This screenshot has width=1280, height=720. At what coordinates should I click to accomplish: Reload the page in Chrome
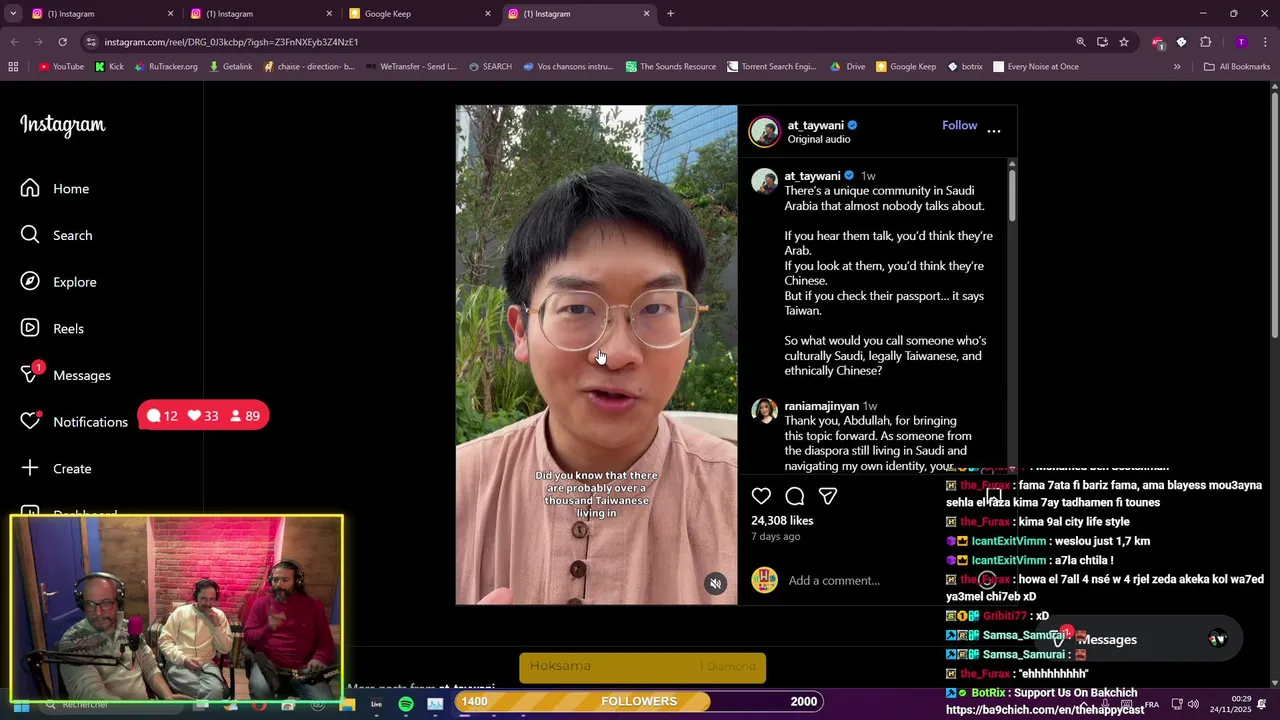coord(62,42)
